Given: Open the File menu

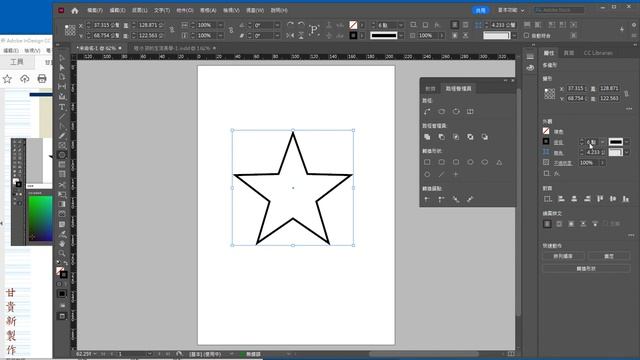Looking at the screenshot, I should (95, 10).
